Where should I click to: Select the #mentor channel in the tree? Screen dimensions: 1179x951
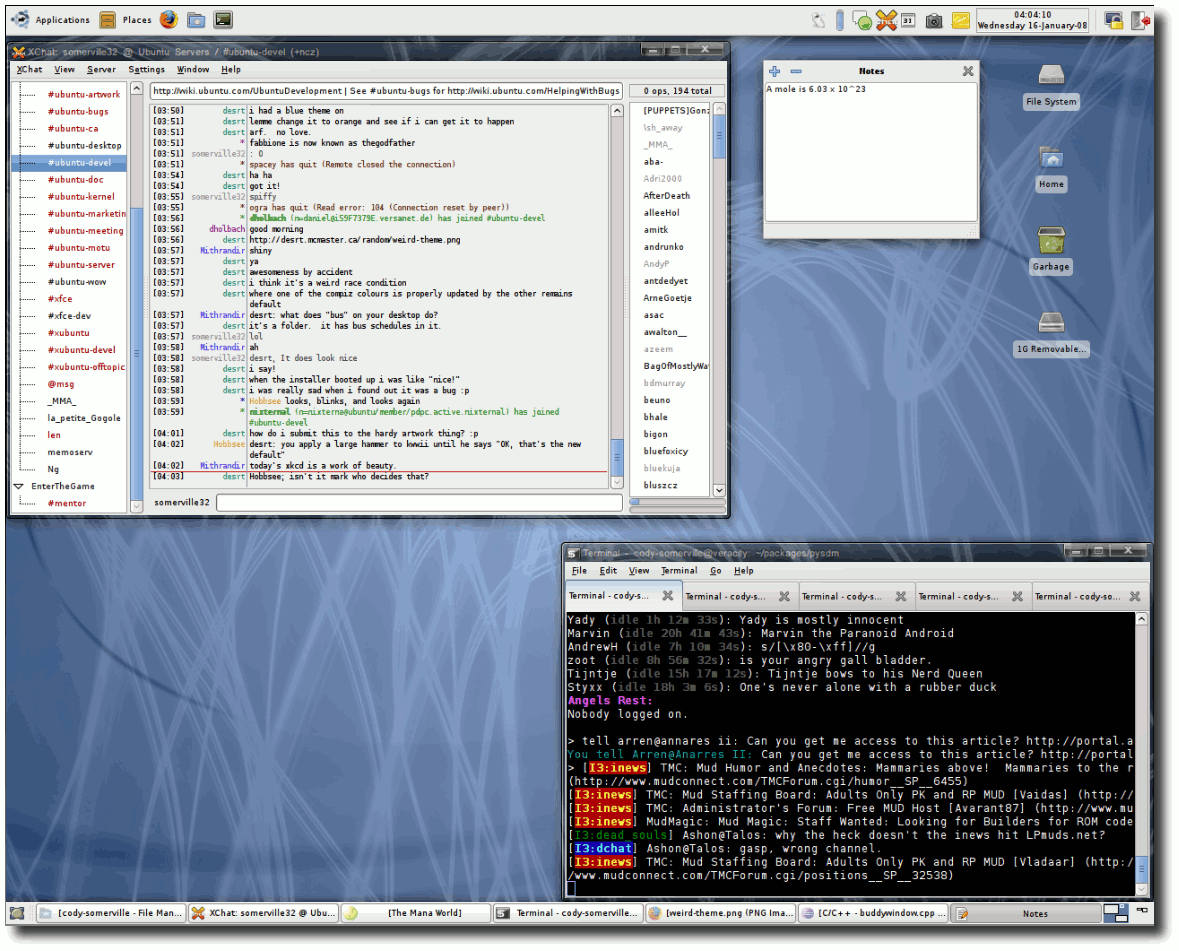pos(67,504)
